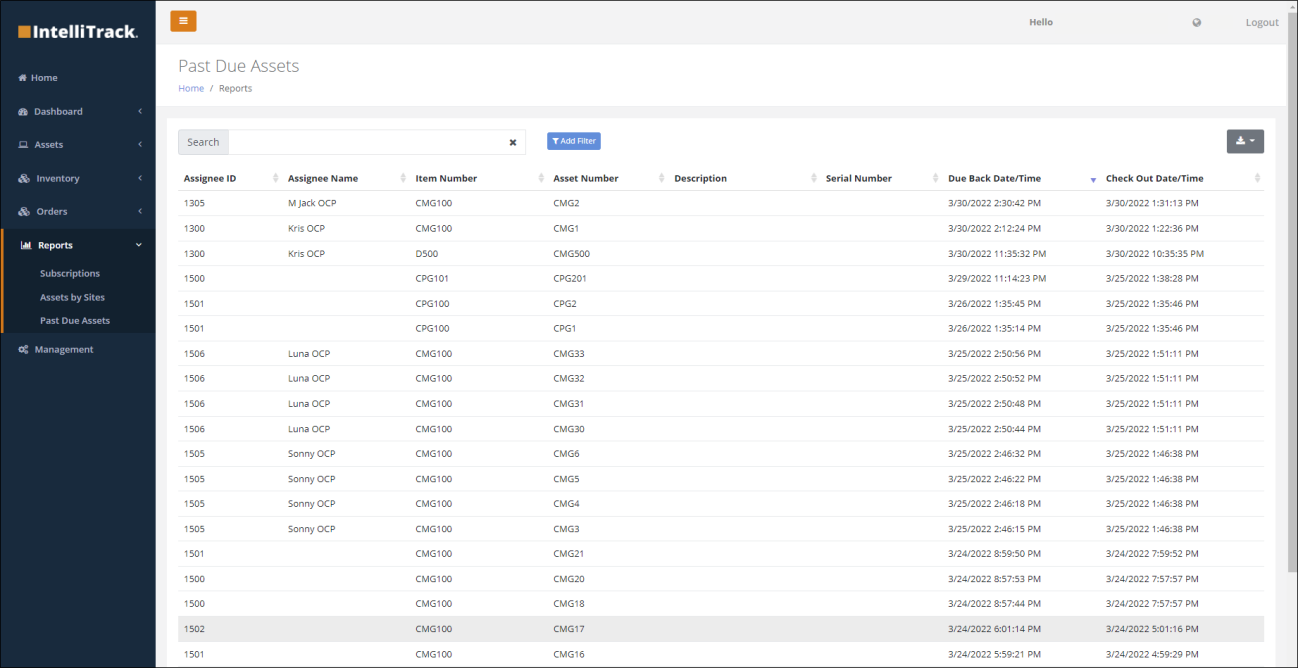Clear the search field with X icon
1298x668 pixels.
coord(513,142)
